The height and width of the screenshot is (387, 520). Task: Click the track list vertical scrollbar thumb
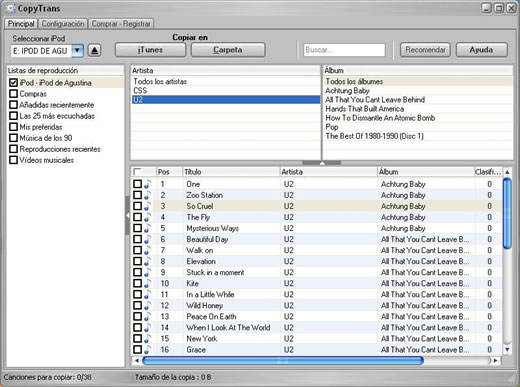click(507, 213)
